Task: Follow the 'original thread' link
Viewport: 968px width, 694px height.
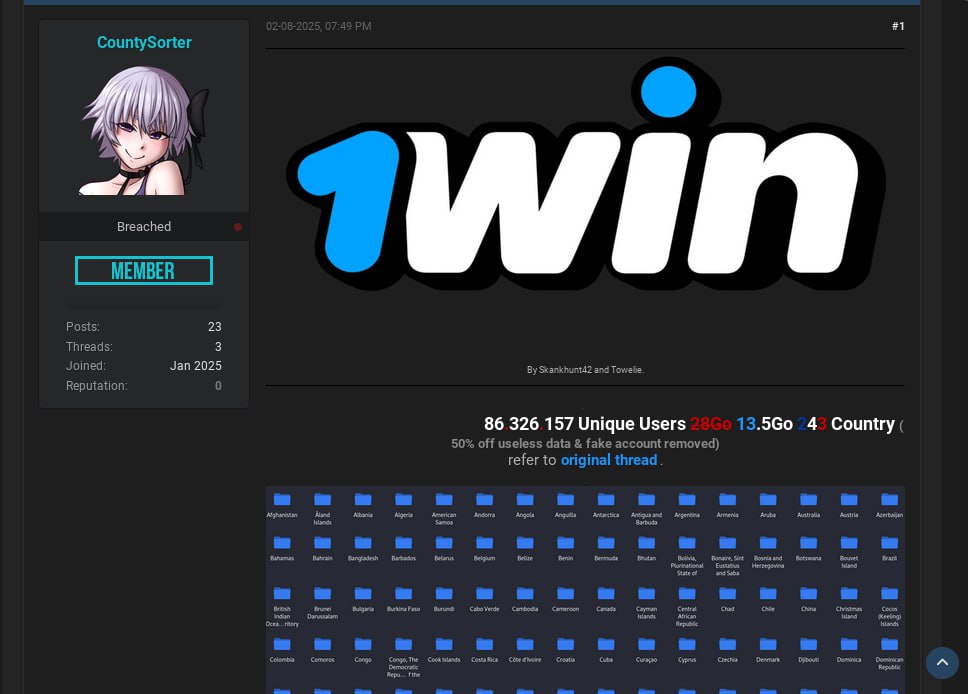Action: [609, 460]
